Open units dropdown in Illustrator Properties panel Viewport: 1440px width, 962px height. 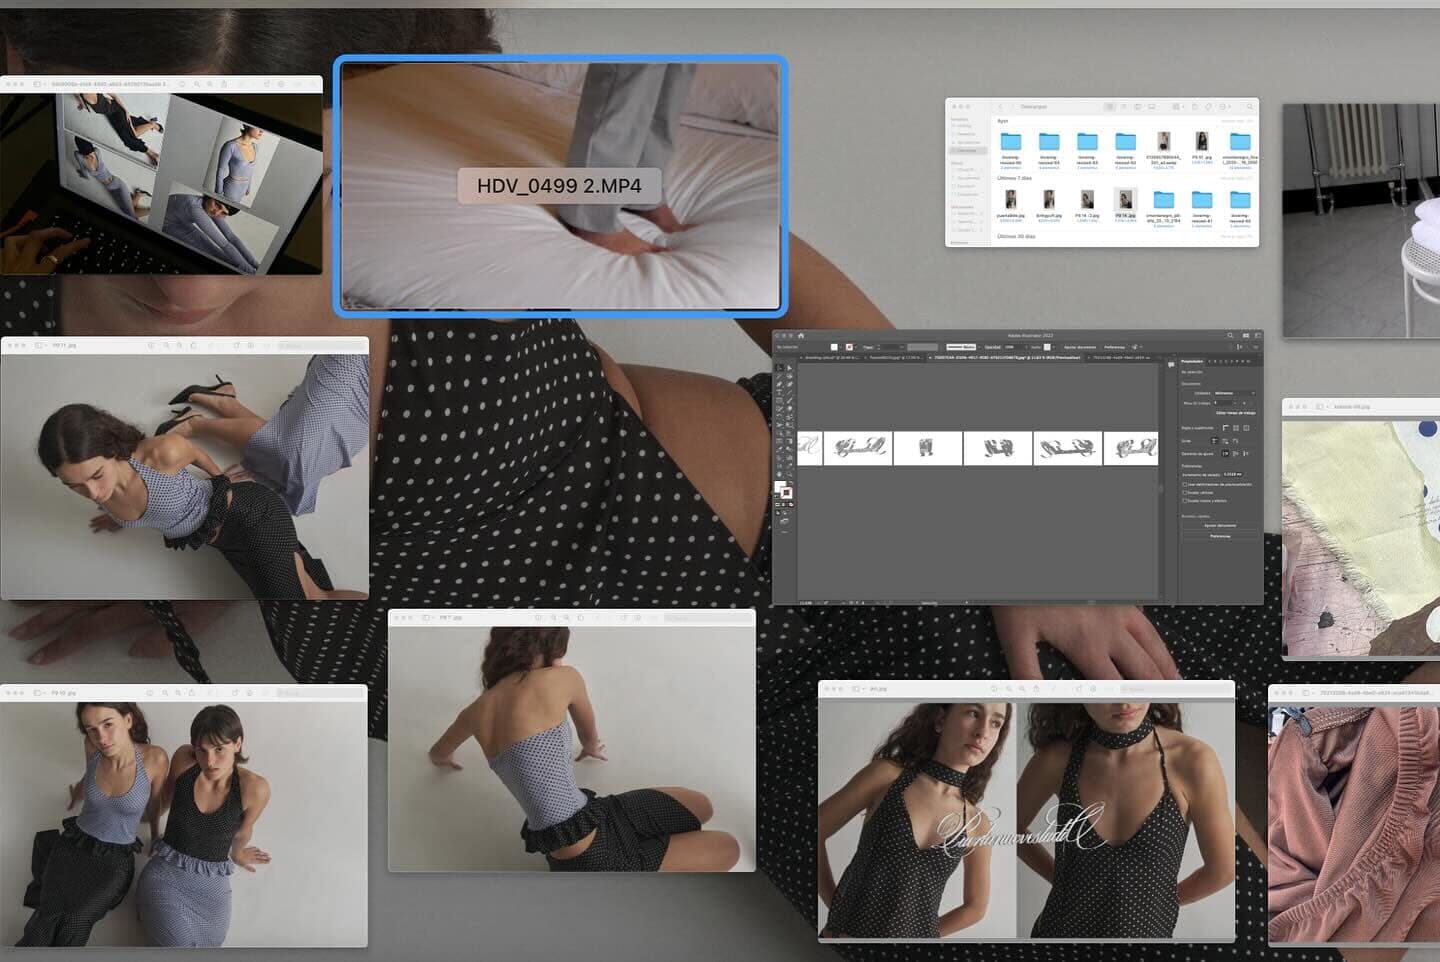coord(1234,393)
